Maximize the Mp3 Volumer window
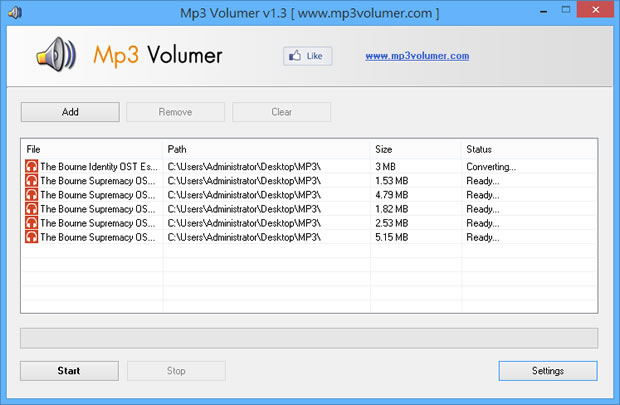 566,10
